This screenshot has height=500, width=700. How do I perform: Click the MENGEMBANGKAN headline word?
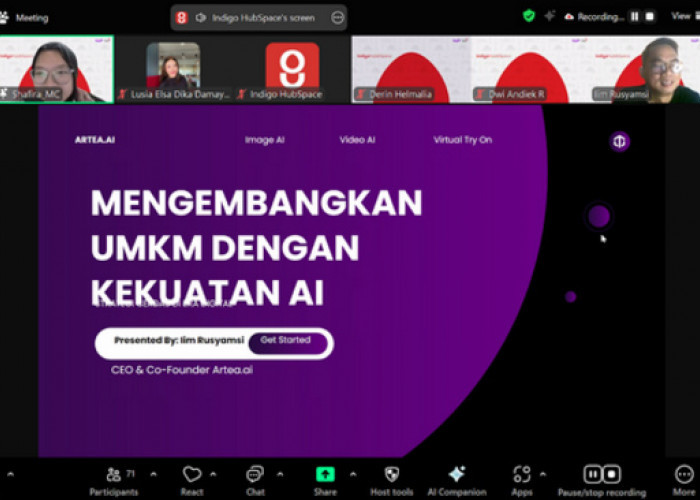click(256, 203)
